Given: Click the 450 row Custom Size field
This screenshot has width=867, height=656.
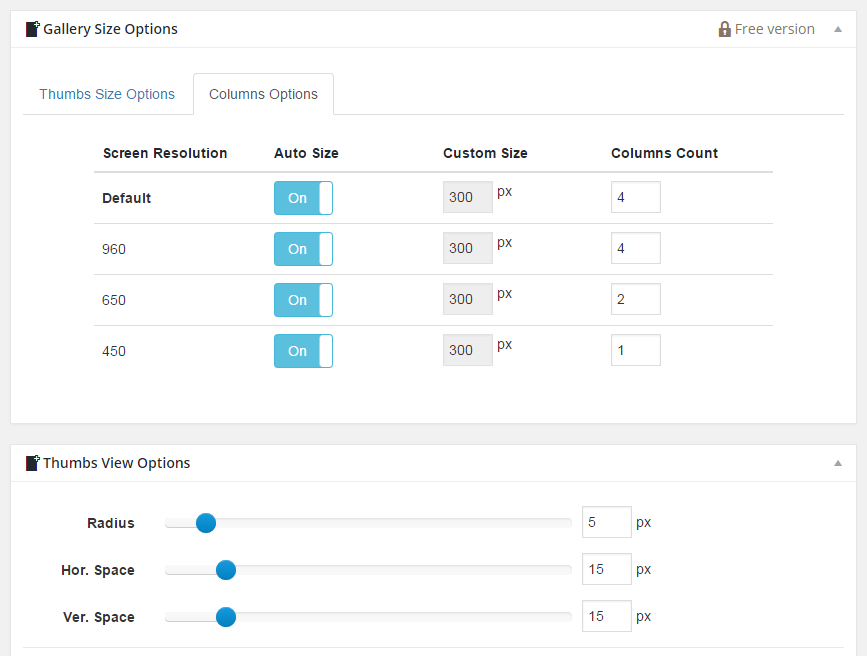Looking at the screenshot, I should pyautogui.click(x=468, y=350).
